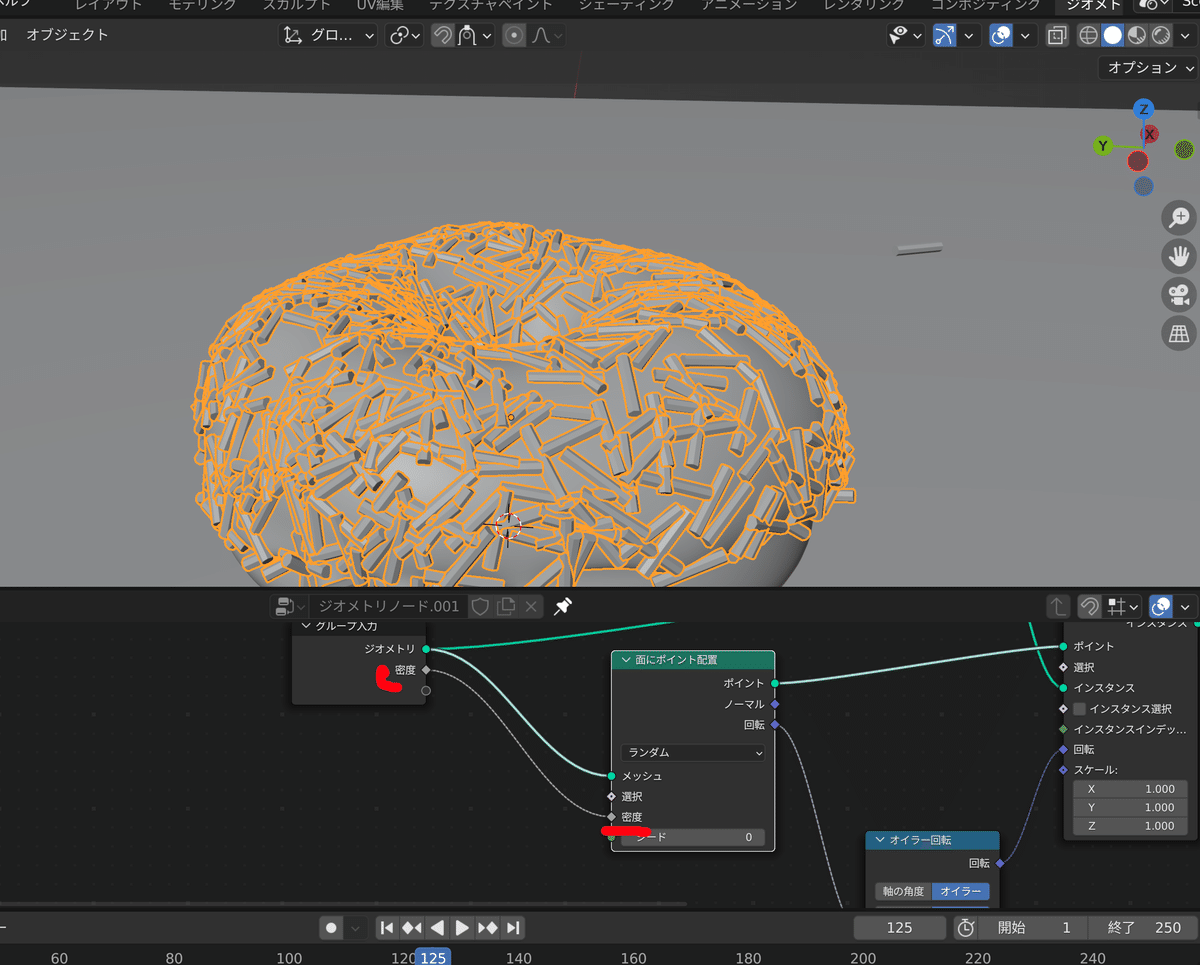Toggle proportional editing
This screenshot has width=1200, height=965.
[514, 35]
